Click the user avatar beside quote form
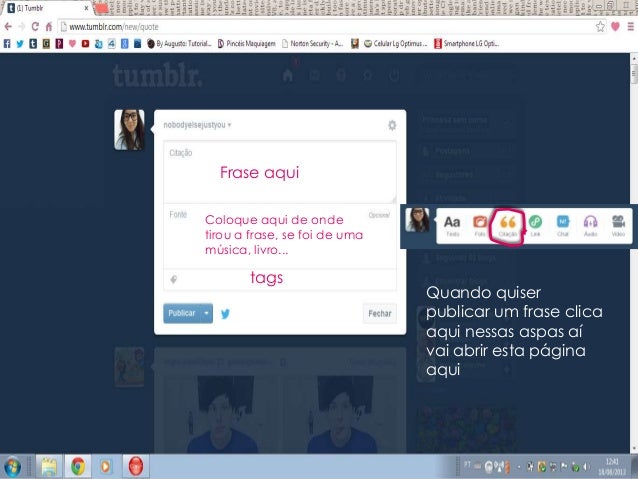Viewport: 638px width, 479px height. coord(129,130)
